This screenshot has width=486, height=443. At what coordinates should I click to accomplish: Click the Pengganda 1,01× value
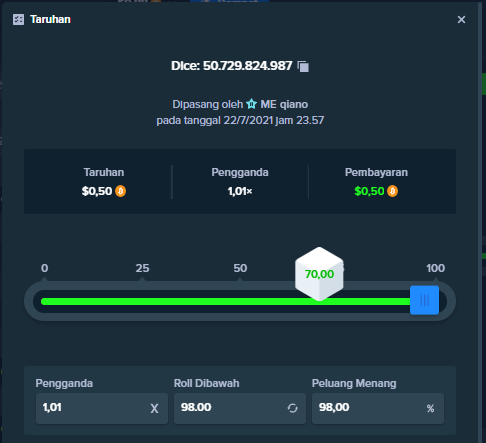240,191
